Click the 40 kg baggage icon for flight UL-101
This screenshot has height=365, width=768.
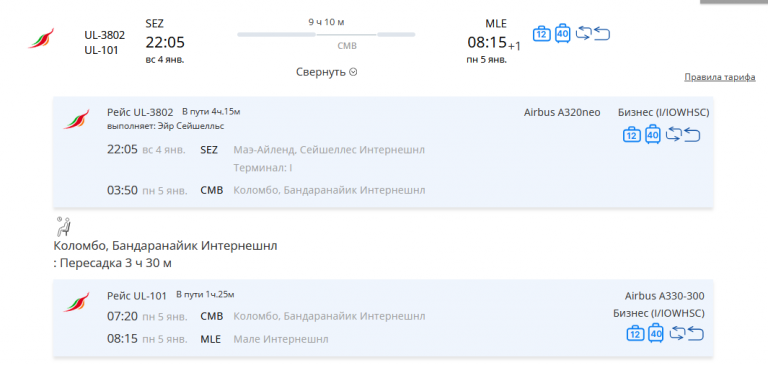[x=656, y=333]
